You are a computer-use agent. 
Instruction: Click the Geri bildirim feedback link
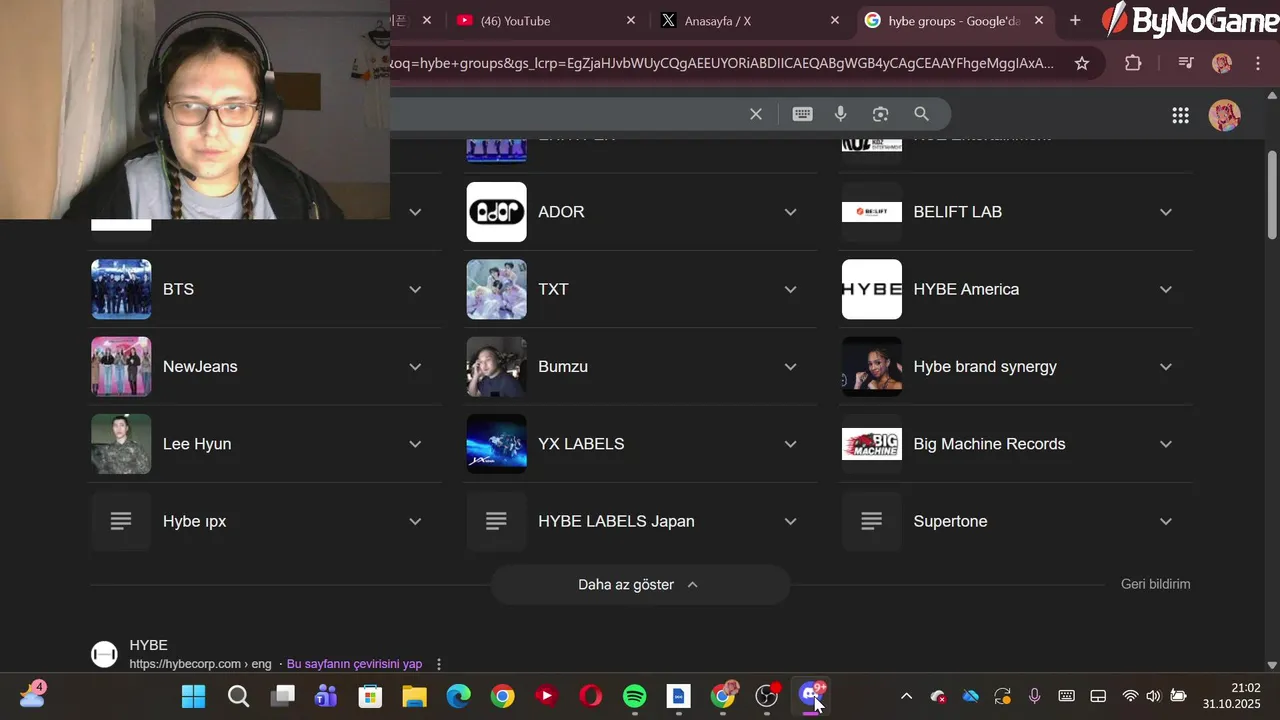[x=1155, y=584]
